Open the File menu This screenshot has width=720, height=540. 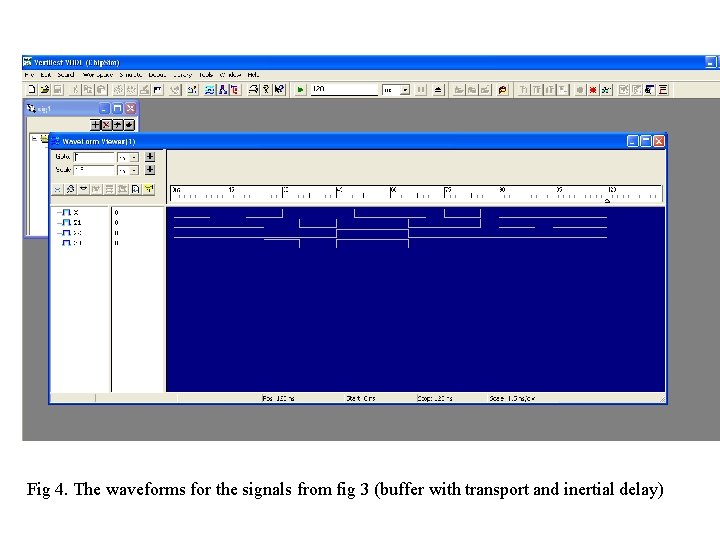pos(29,75)
